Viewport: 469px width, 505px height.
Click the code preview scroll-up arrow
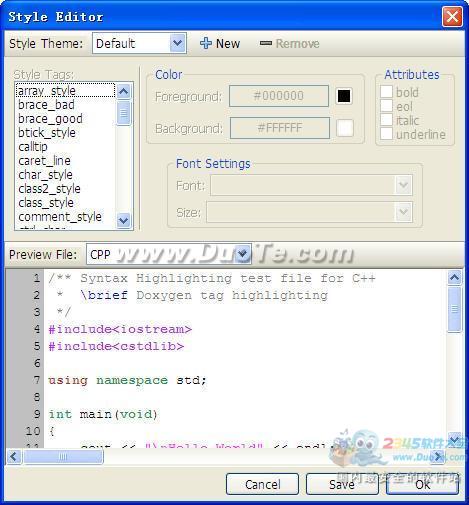[454, 277]
